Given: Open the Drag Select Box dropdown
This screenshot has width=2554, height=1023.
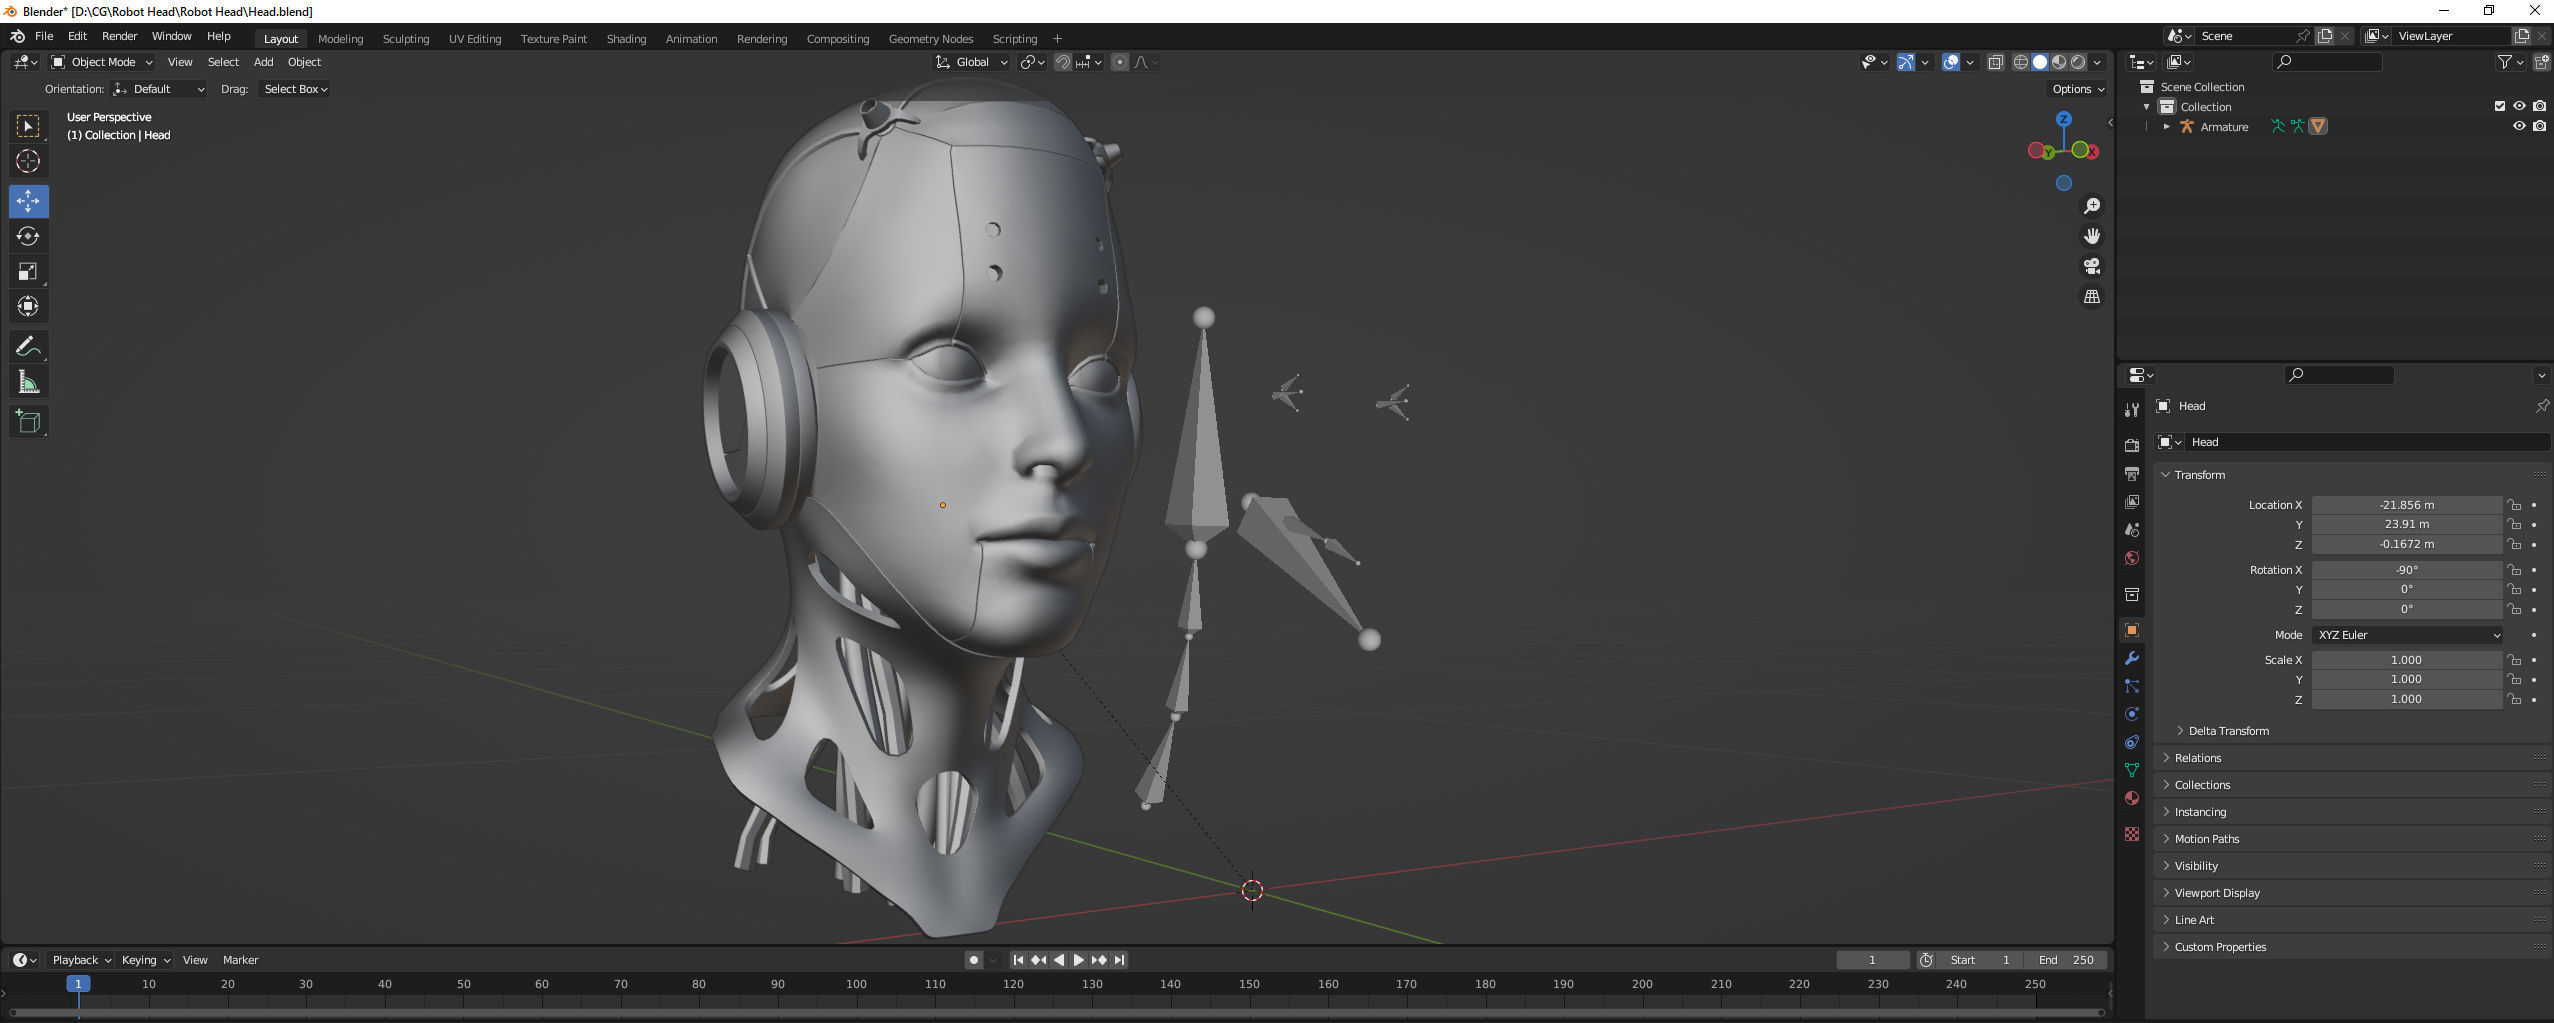Looking at the screenshot, I should pyautogui.click(x=295, y=89).
